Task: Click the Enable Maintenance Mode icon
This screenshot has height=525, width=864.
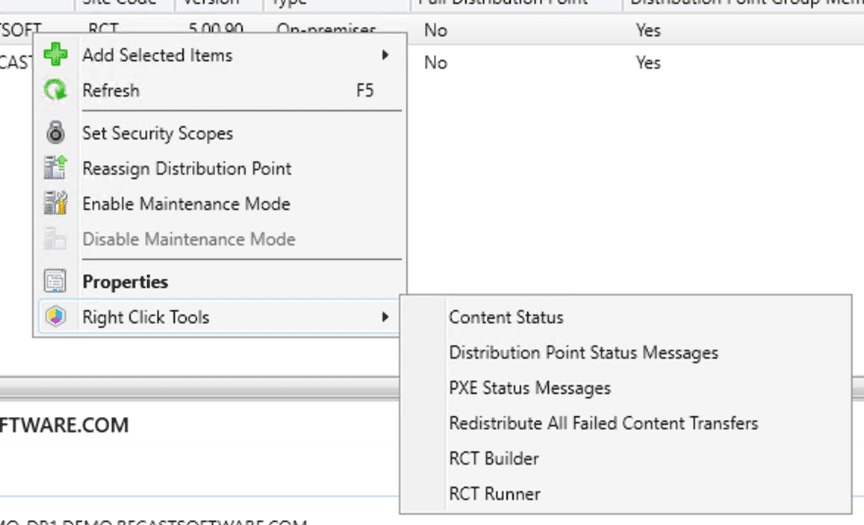Action: pyautogui.click(x=56, y=204)
